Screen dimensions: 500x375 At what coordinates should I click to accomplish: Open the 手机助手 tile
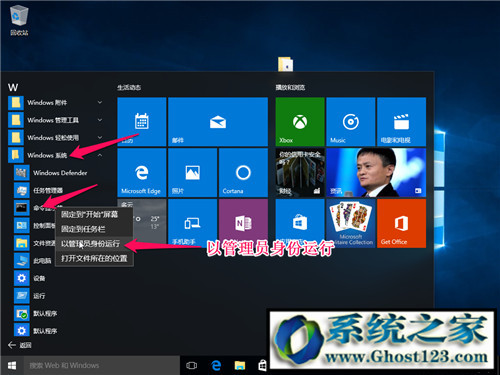click(193, 223)
